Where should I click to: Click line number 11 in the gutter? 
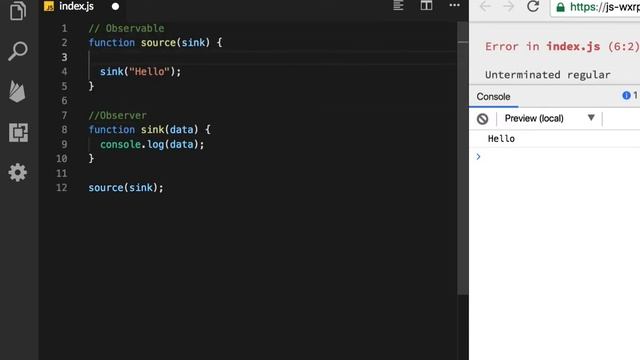pyautogui.click(x=62, y=173)
